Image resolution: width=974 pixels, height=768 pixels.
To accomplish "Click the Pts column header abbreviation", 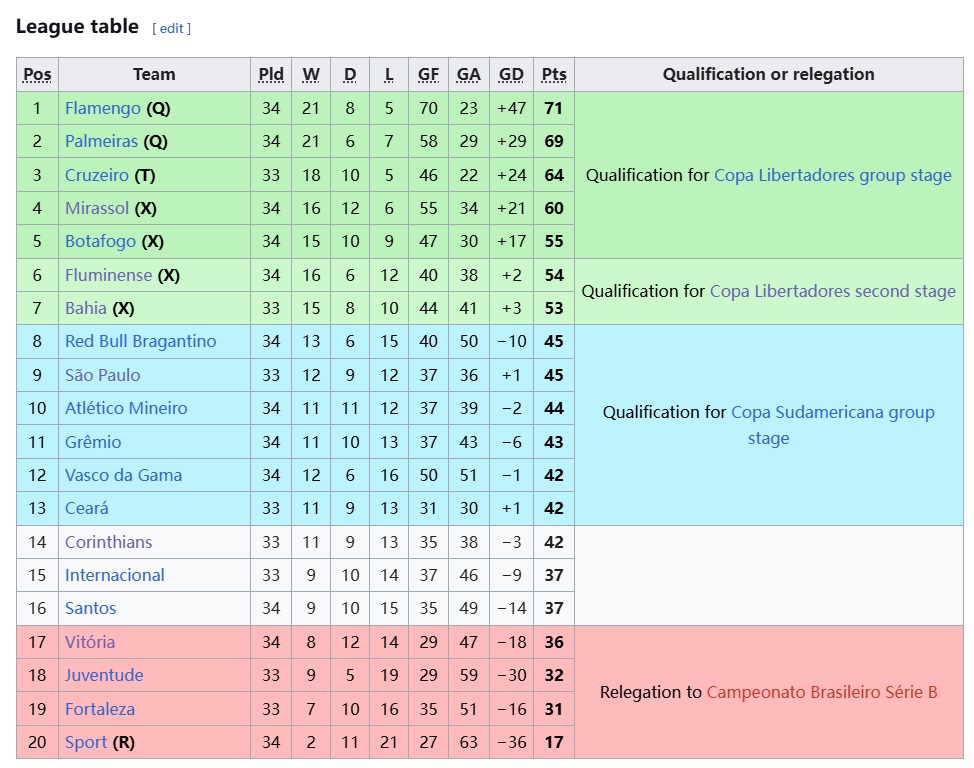I will click(553, 74).
